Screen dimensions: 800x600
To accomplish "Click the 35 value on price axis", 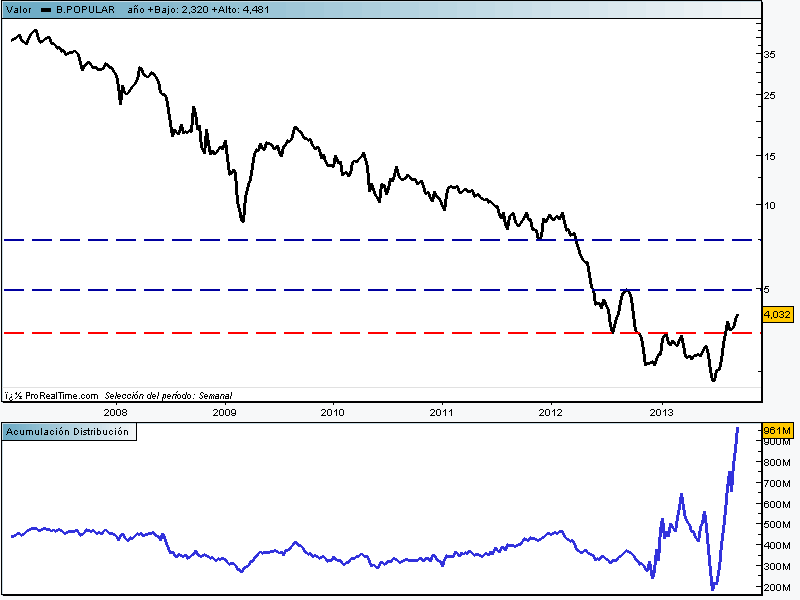I will pos(770,55).
